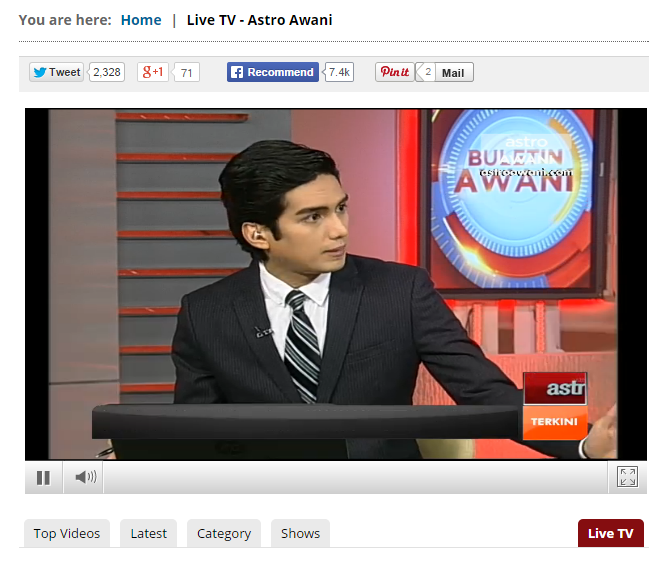Open video in fullscreen mode
Viewport: 666px width, 562px height.
627,477
